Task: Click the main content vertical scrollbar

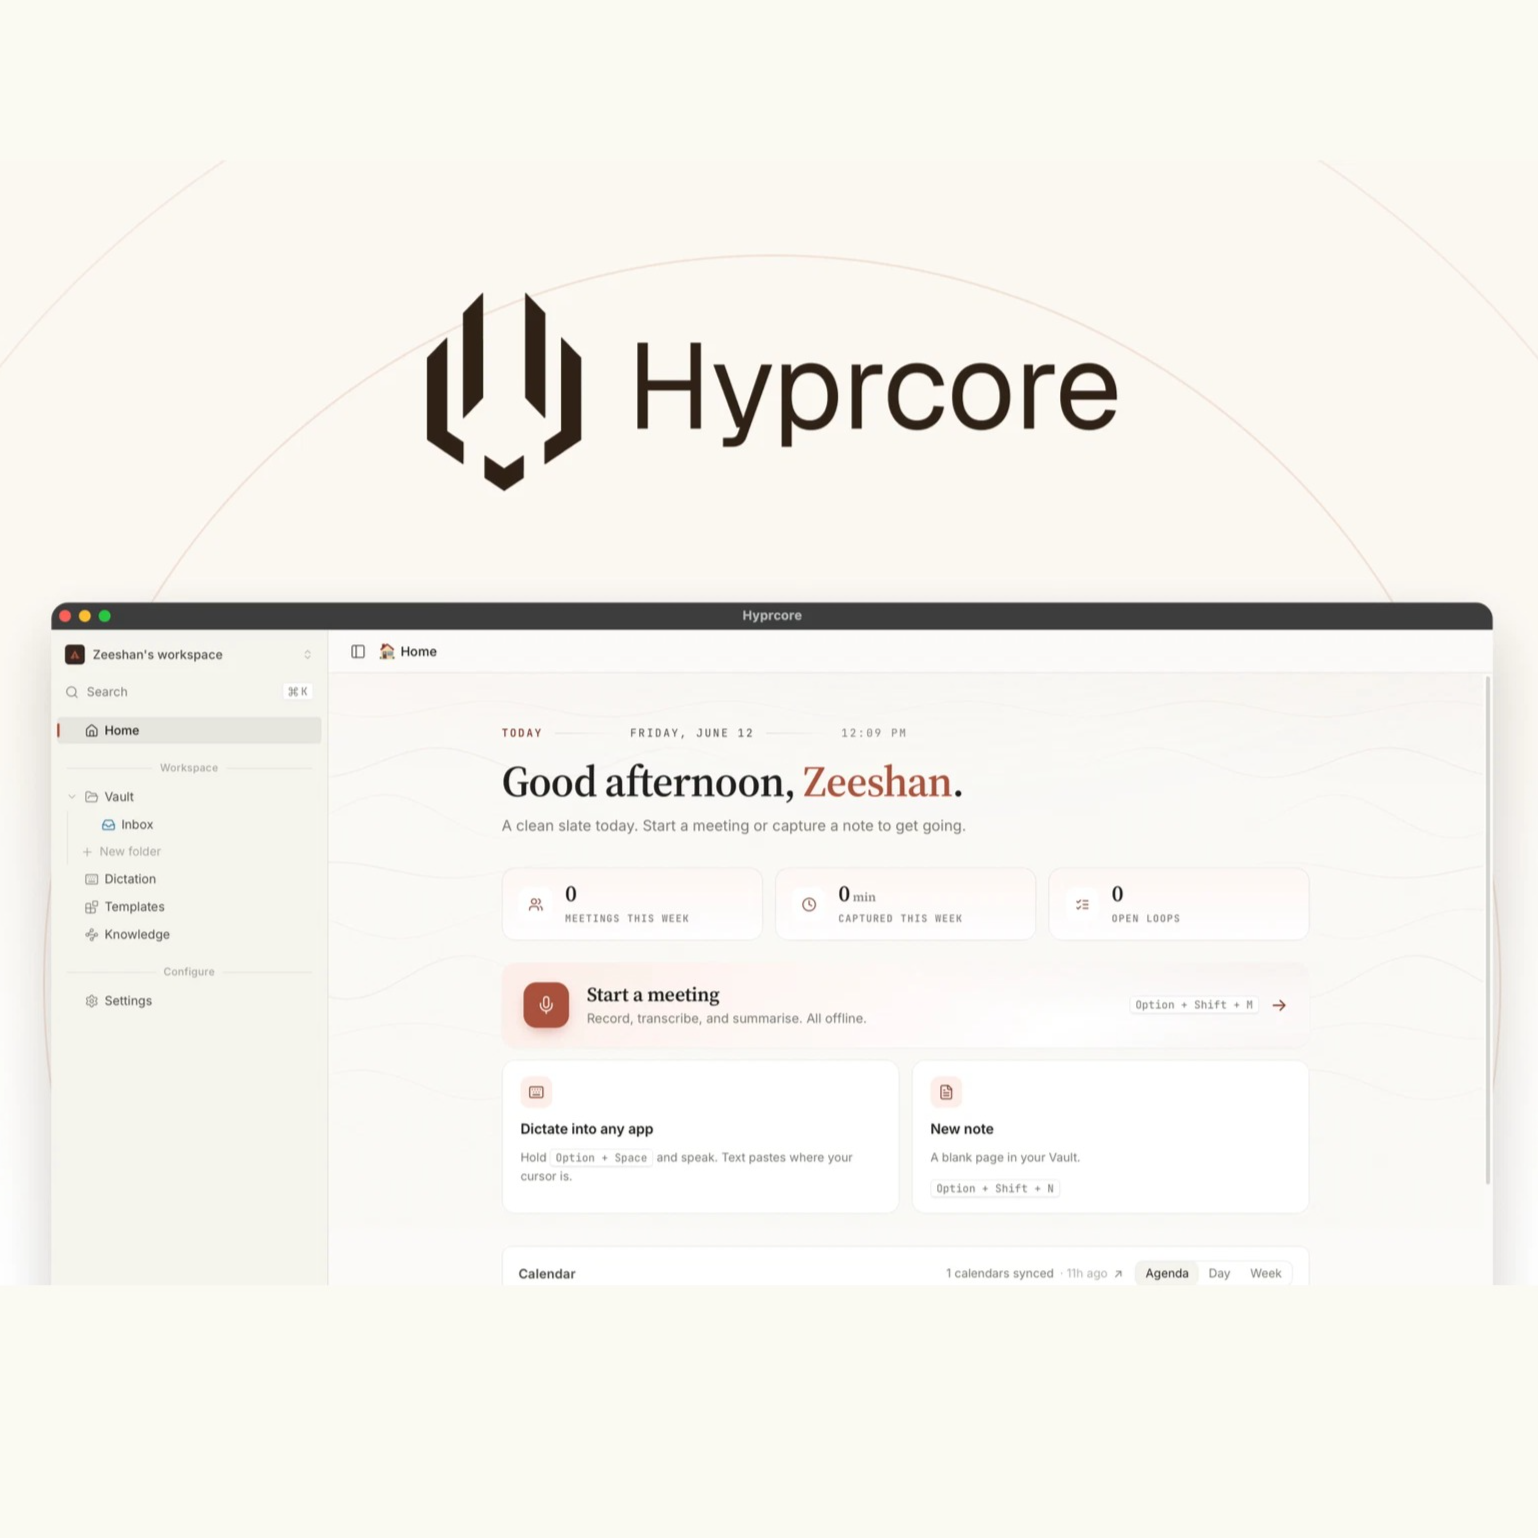Action: pyautogui.click(x=1487, y=930)
